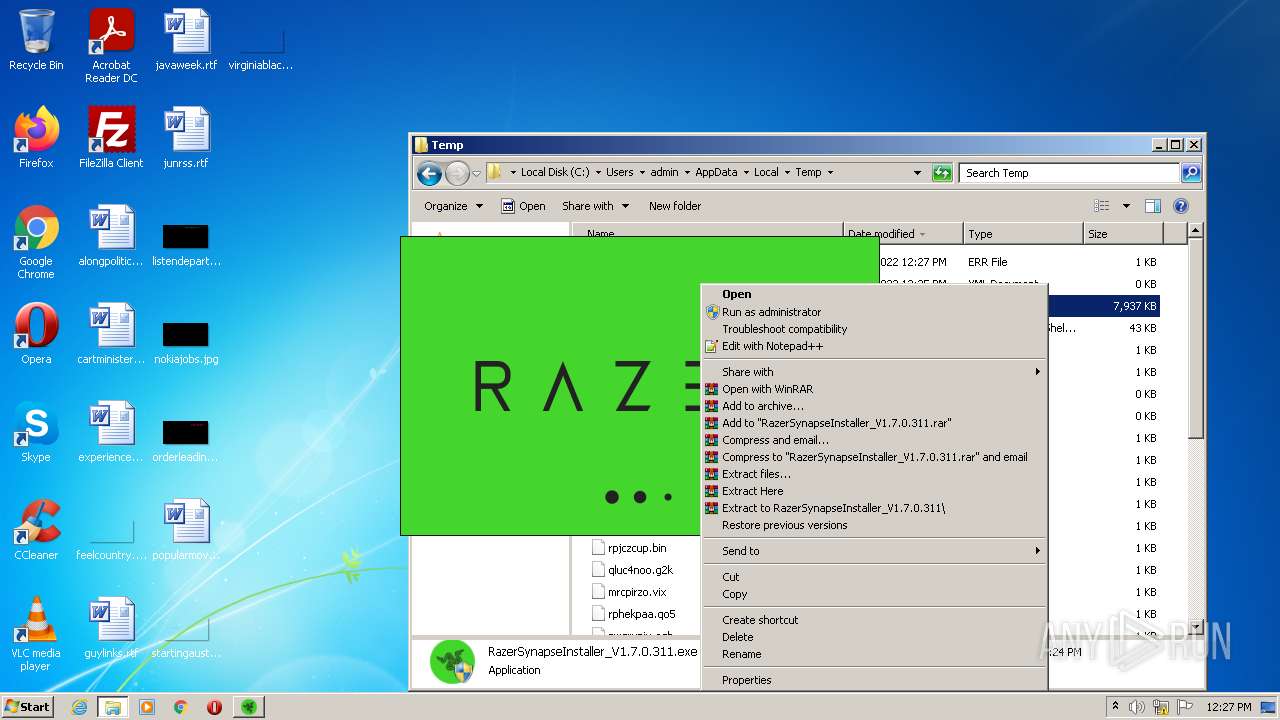Select Rename in context menu
This screenshot has width=1280, height=720.
(875, 654)
